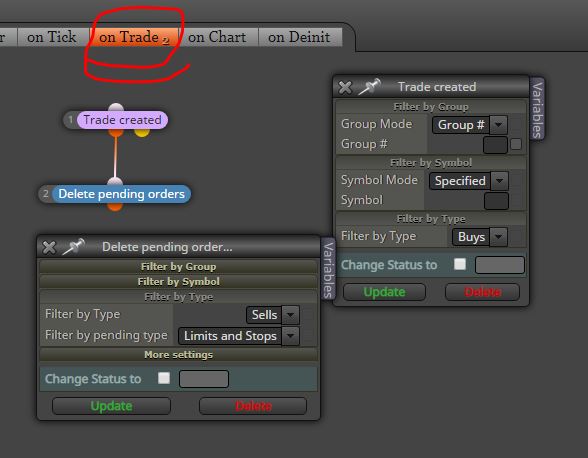This screenshot has height=458, width=588.
Task: Expand Filter by Group in Delete pending panel
Action: pyautogui.click(x=178, y=267)
